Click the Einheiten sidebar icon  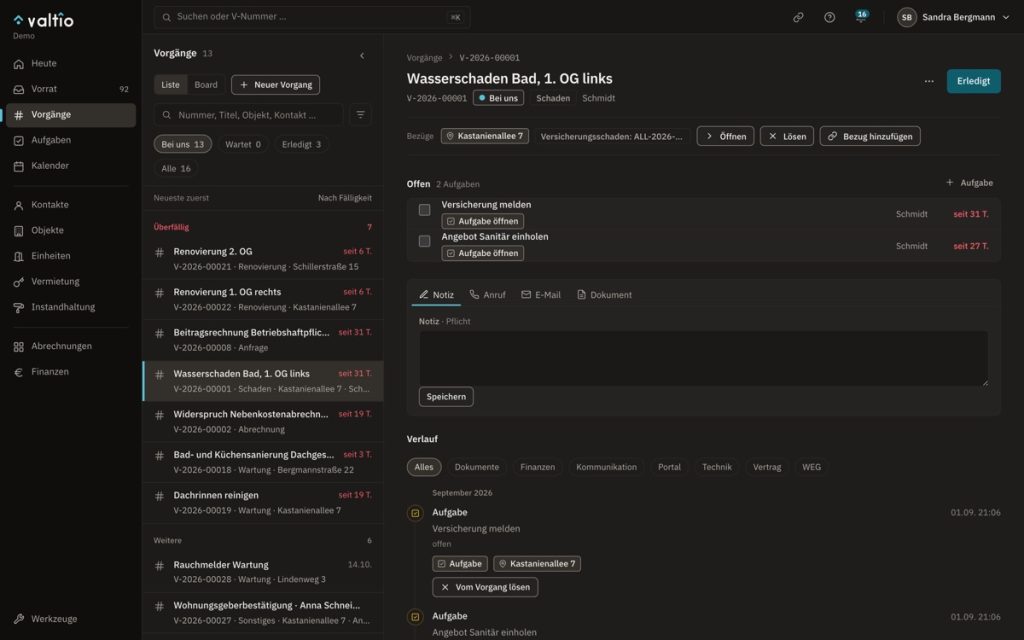[x=19, y=256]
